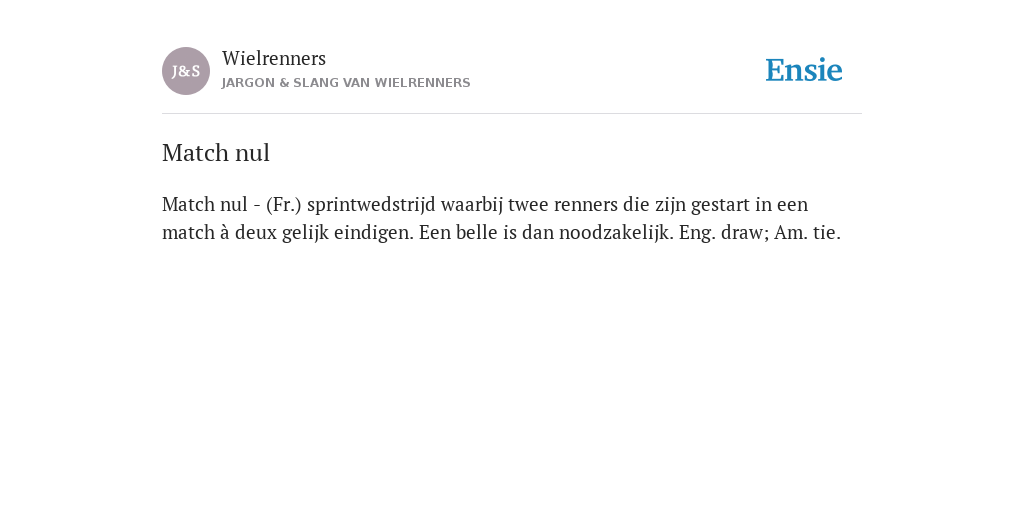Click the Match nul heading

[x=216, y=153]
